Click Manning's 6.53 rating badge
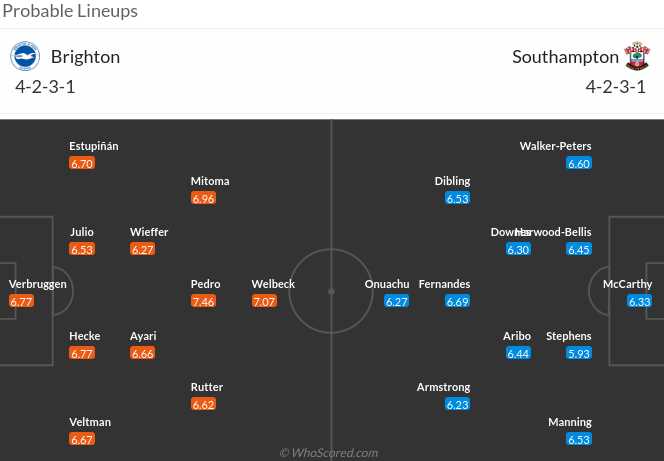664x461 pixels. click(x=579, y=439)
